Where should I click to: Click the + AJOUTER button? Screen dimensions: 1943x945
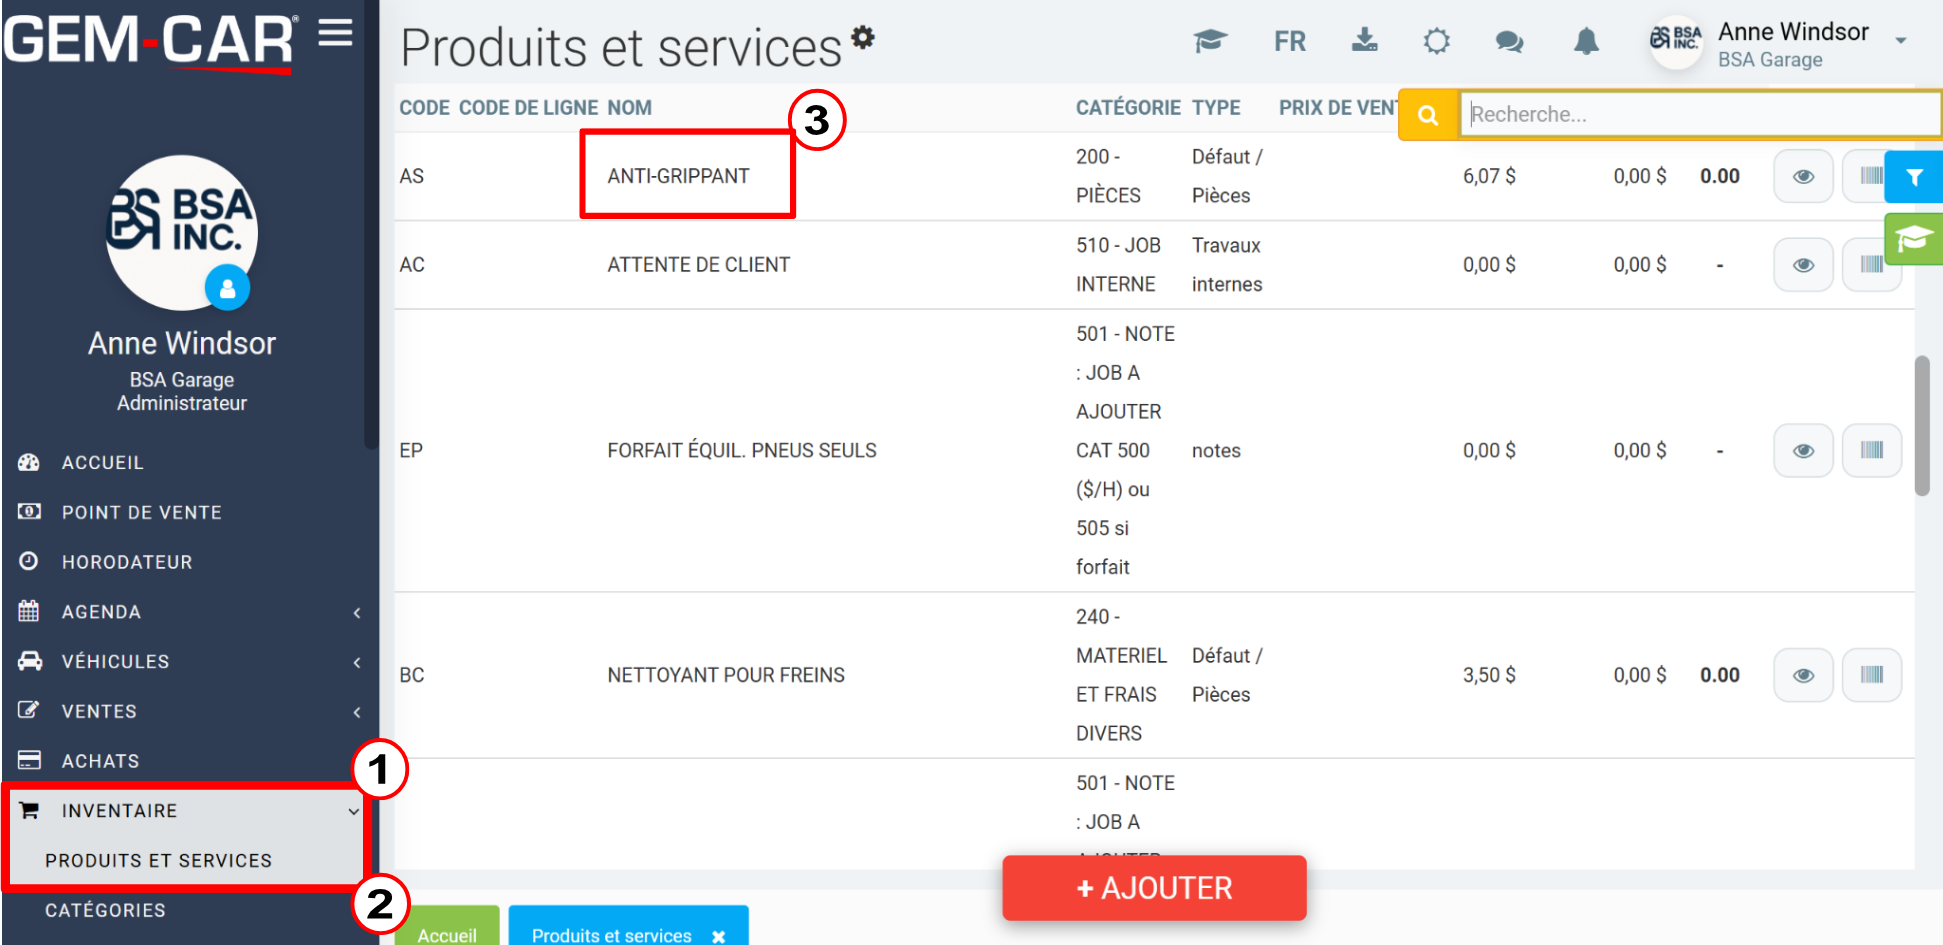(1154, 888)
